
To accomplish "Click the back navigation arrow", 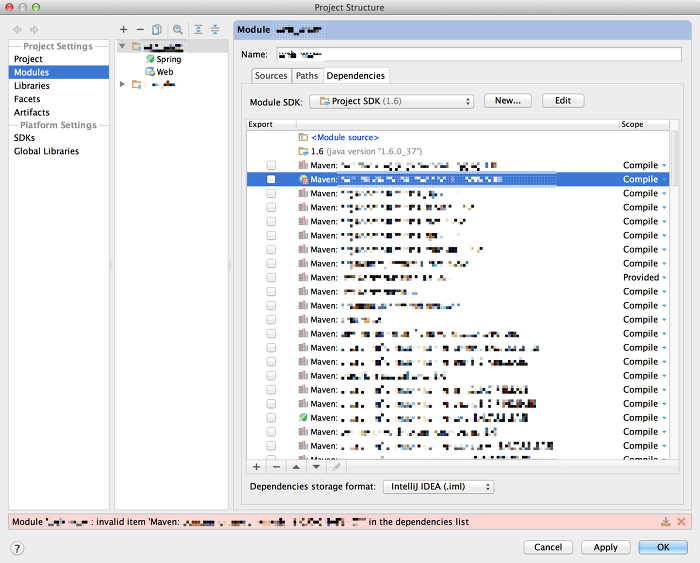I will [17, 30].
